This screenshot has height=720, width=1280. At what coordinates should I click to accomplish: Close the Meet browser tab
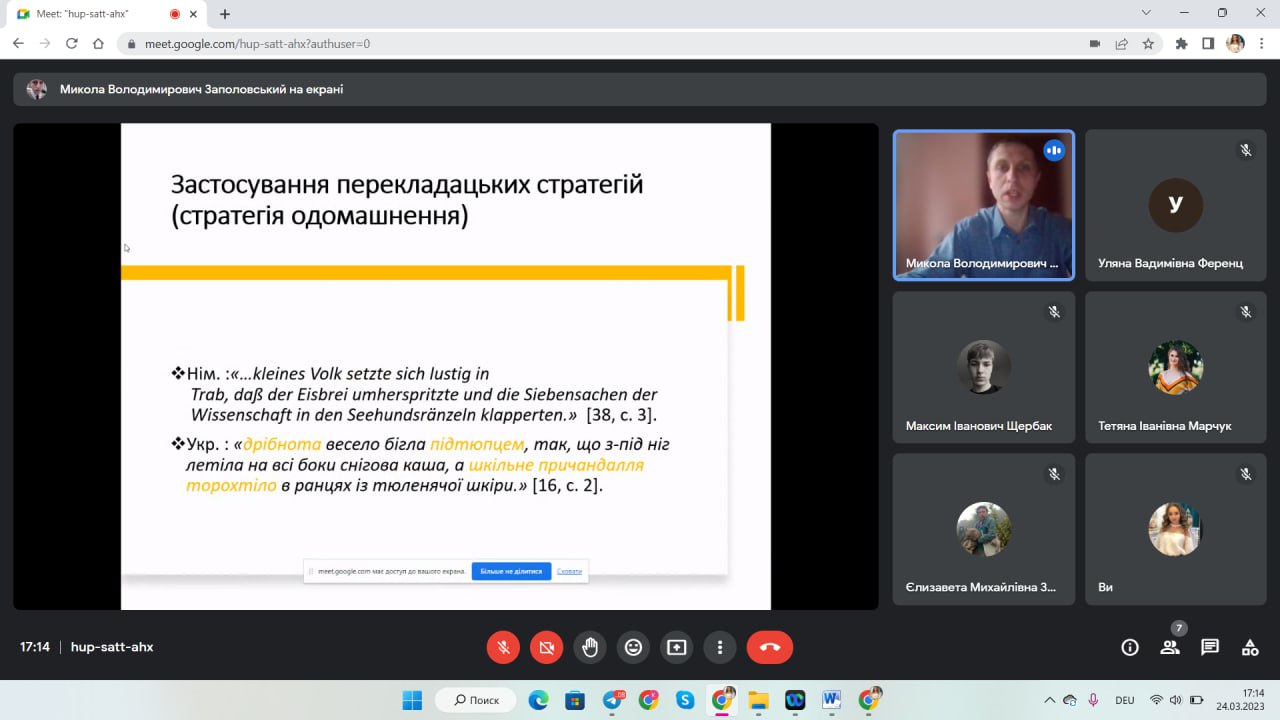[193, 14]
